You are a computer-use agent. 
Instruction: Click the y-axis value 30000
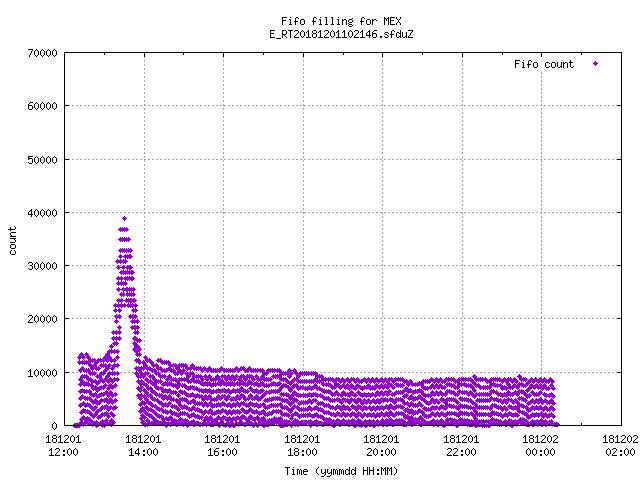[42, 266]
